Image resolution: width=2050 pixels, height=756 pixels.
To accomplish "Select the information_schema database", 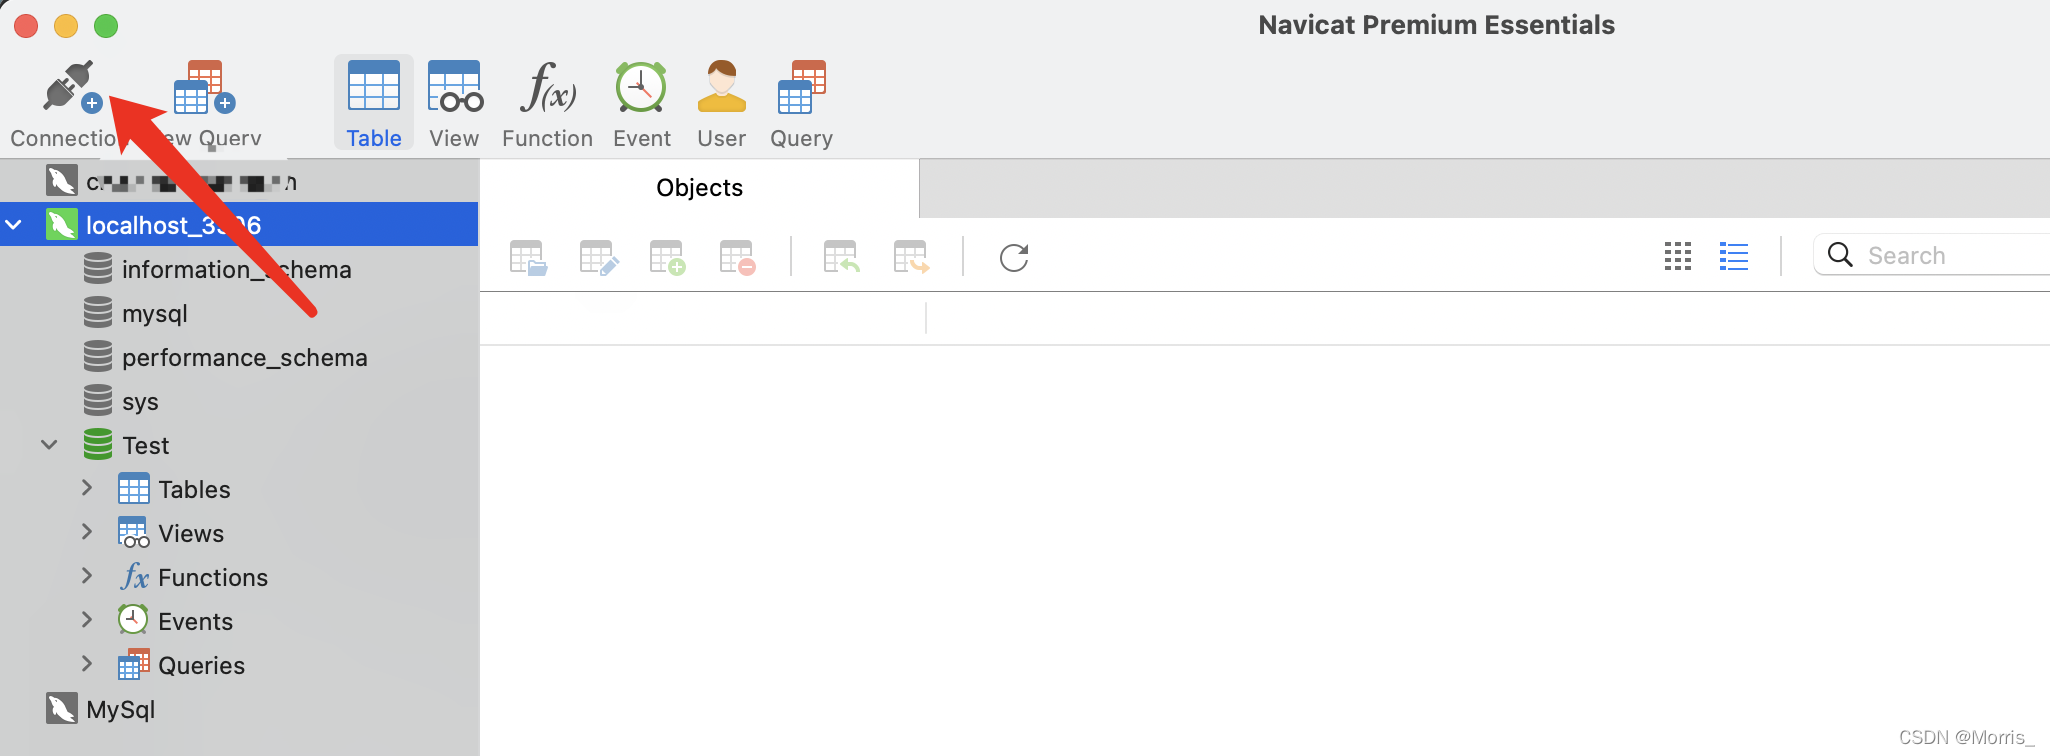I will [x=237, y=269].
